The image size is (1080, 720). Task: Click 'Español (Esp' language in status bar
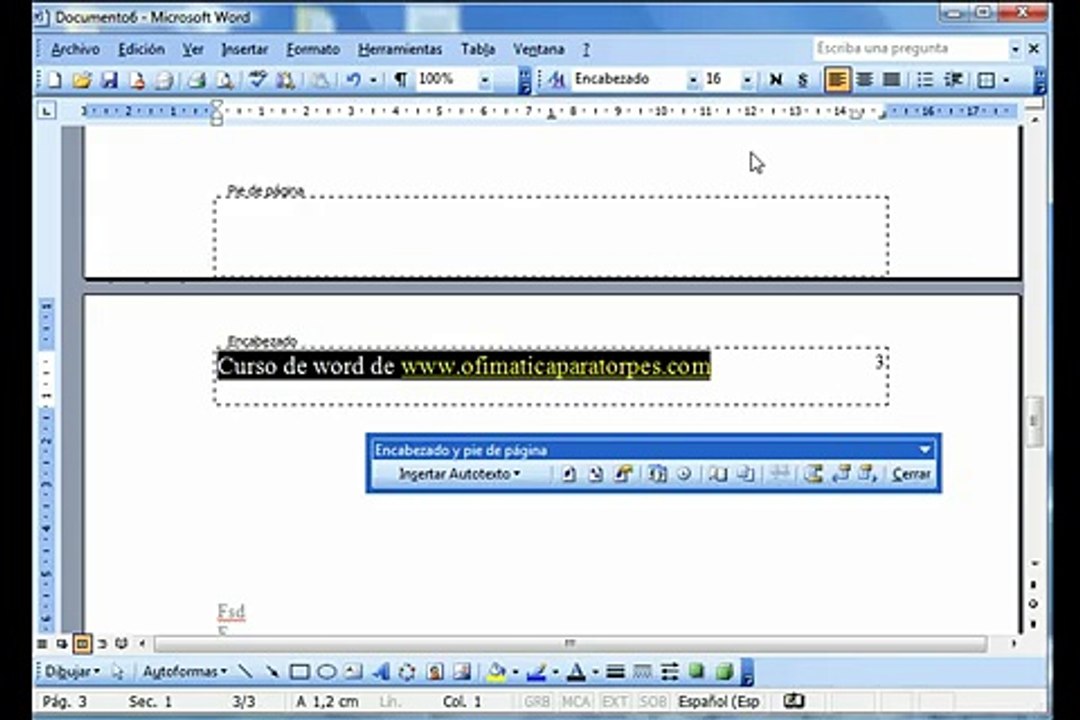coord(718,701)
